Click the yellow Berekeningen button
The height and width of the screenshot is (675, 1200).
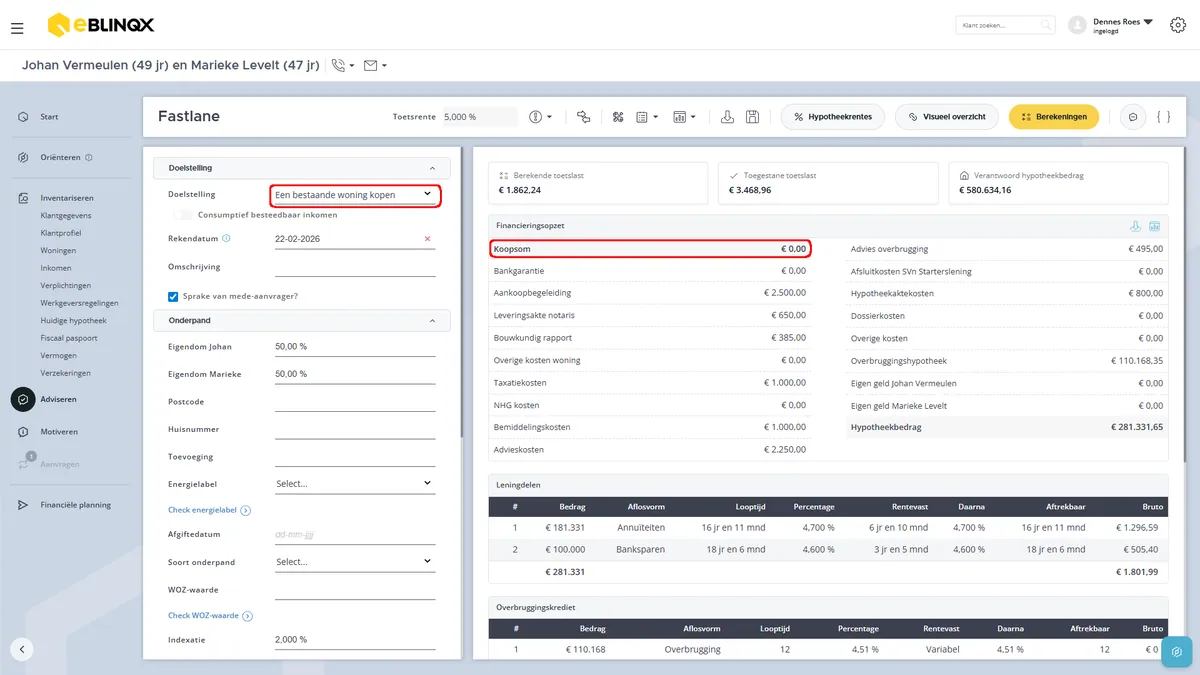pyautogui.click(x=1054, y=117)
